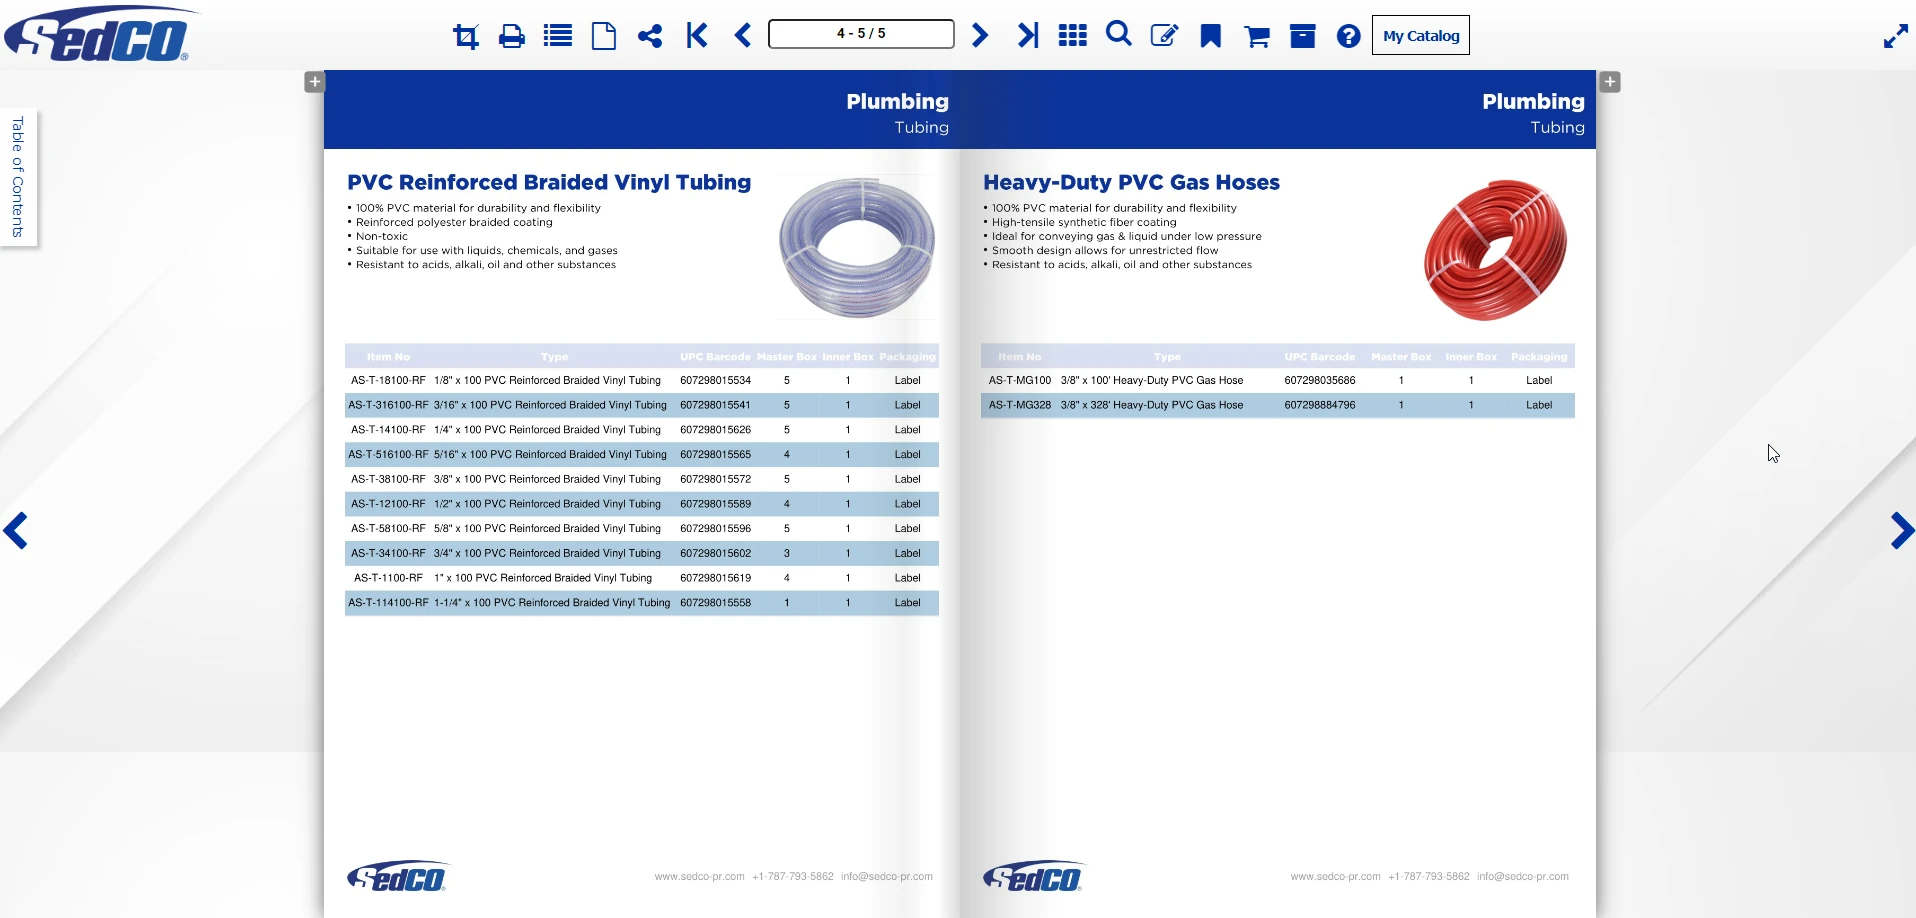Toggle fullscreen mode
Screen dimensions: 1916x918
tap(1895, 35)
